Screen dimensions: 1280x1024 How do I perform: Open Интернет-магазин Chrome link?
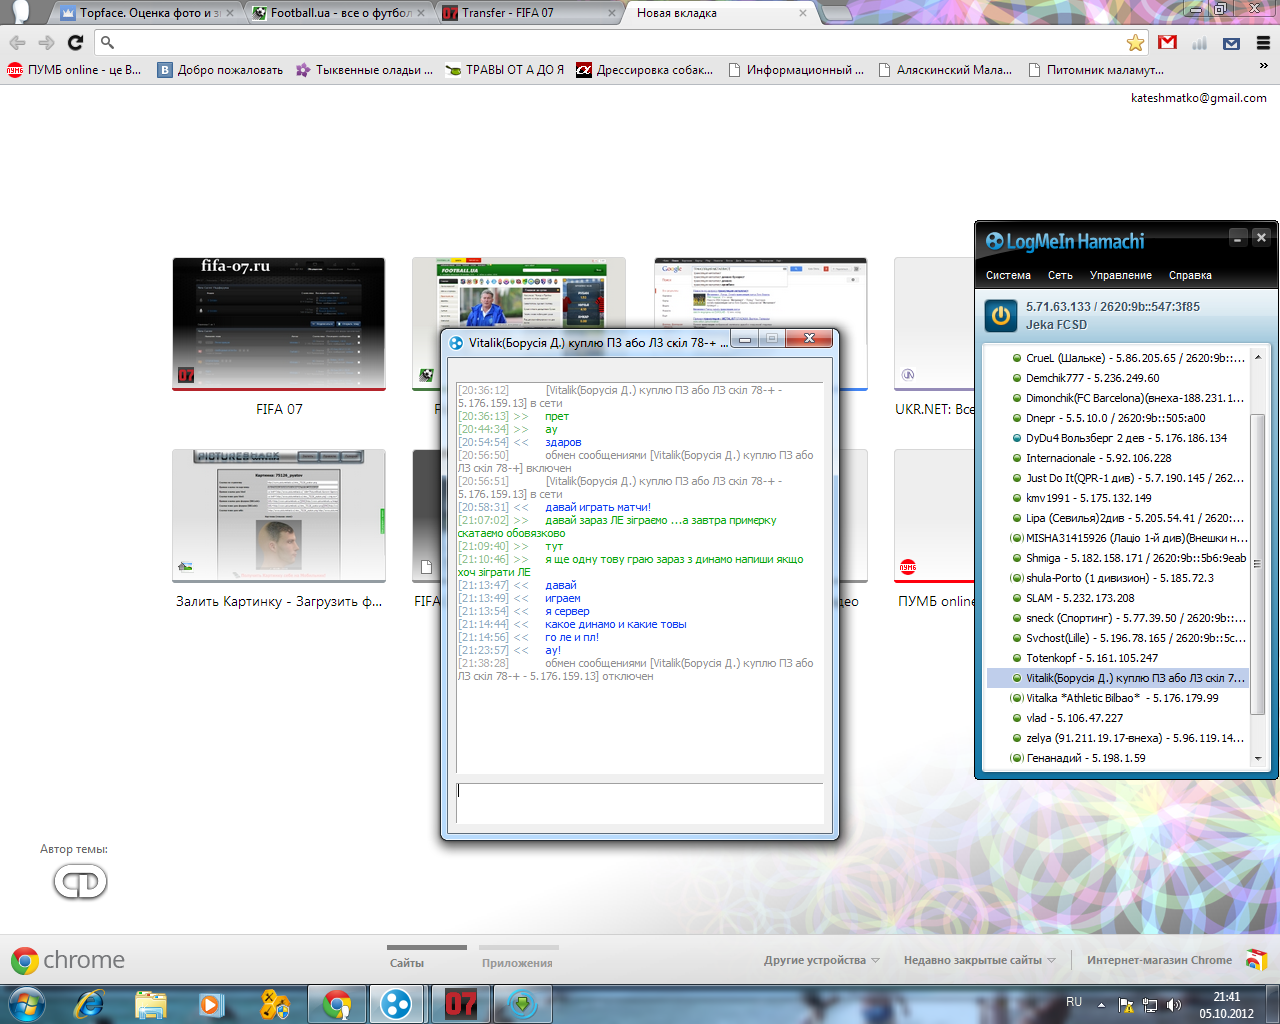tap(1159, 960)
